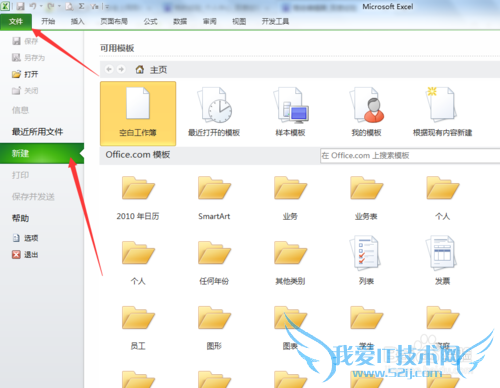The width and height of the screenshot is (500, 388).
Task: Click Save icon in quick access toolbar
Action: coord(21,6)
